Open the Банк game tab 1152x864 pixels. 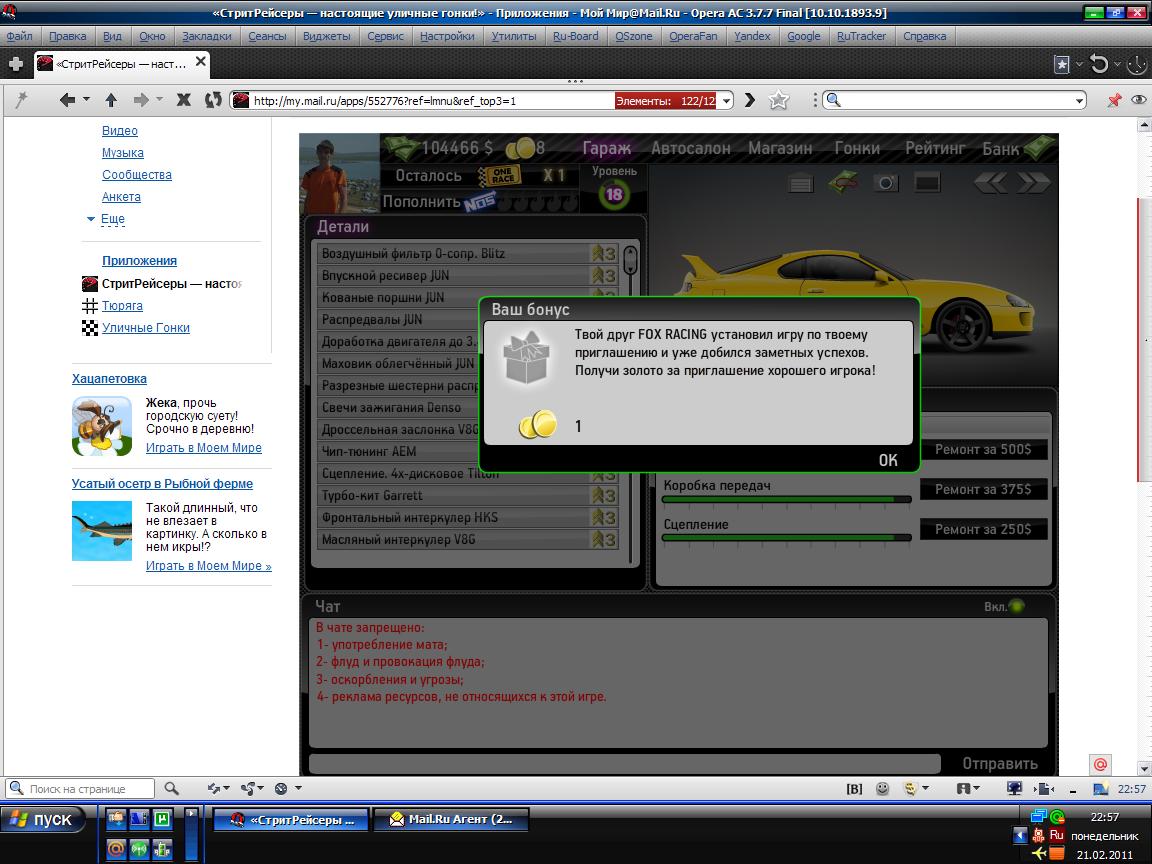pos(1001,148)
